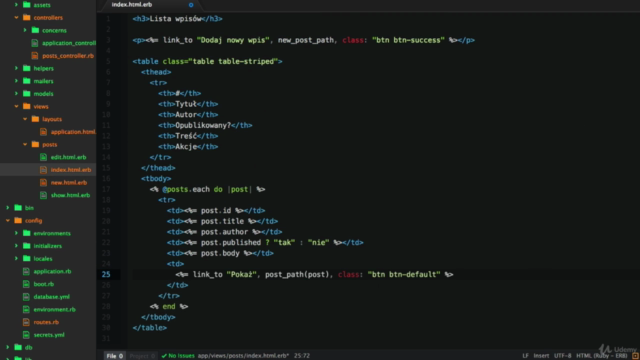
Task: Change the UTF-8 encoding selector
Action: click(562, 356)
